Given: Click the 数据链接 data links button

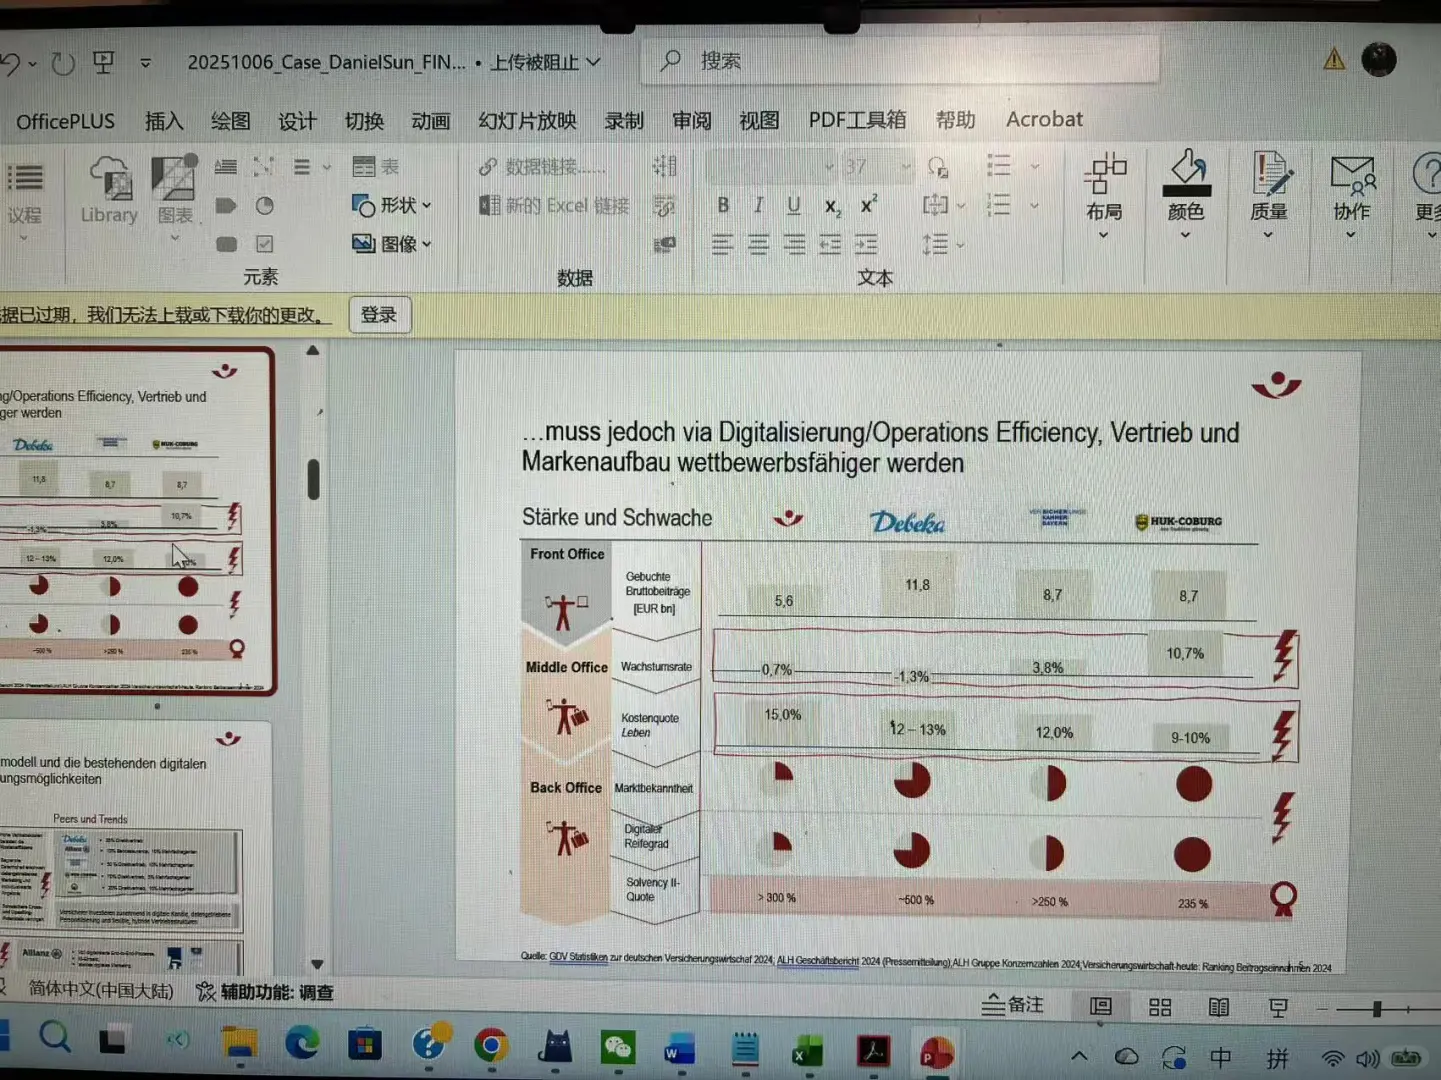Looking at the screenshot, I should click(x=543, y=167).
